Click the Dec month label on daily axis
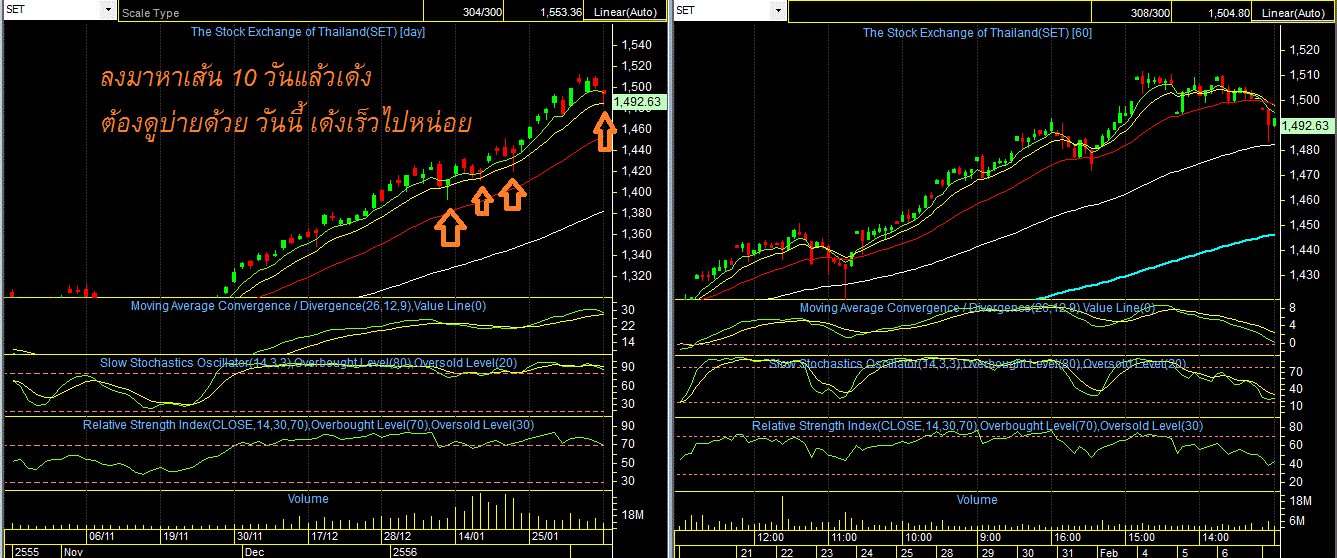 [254, 551]
